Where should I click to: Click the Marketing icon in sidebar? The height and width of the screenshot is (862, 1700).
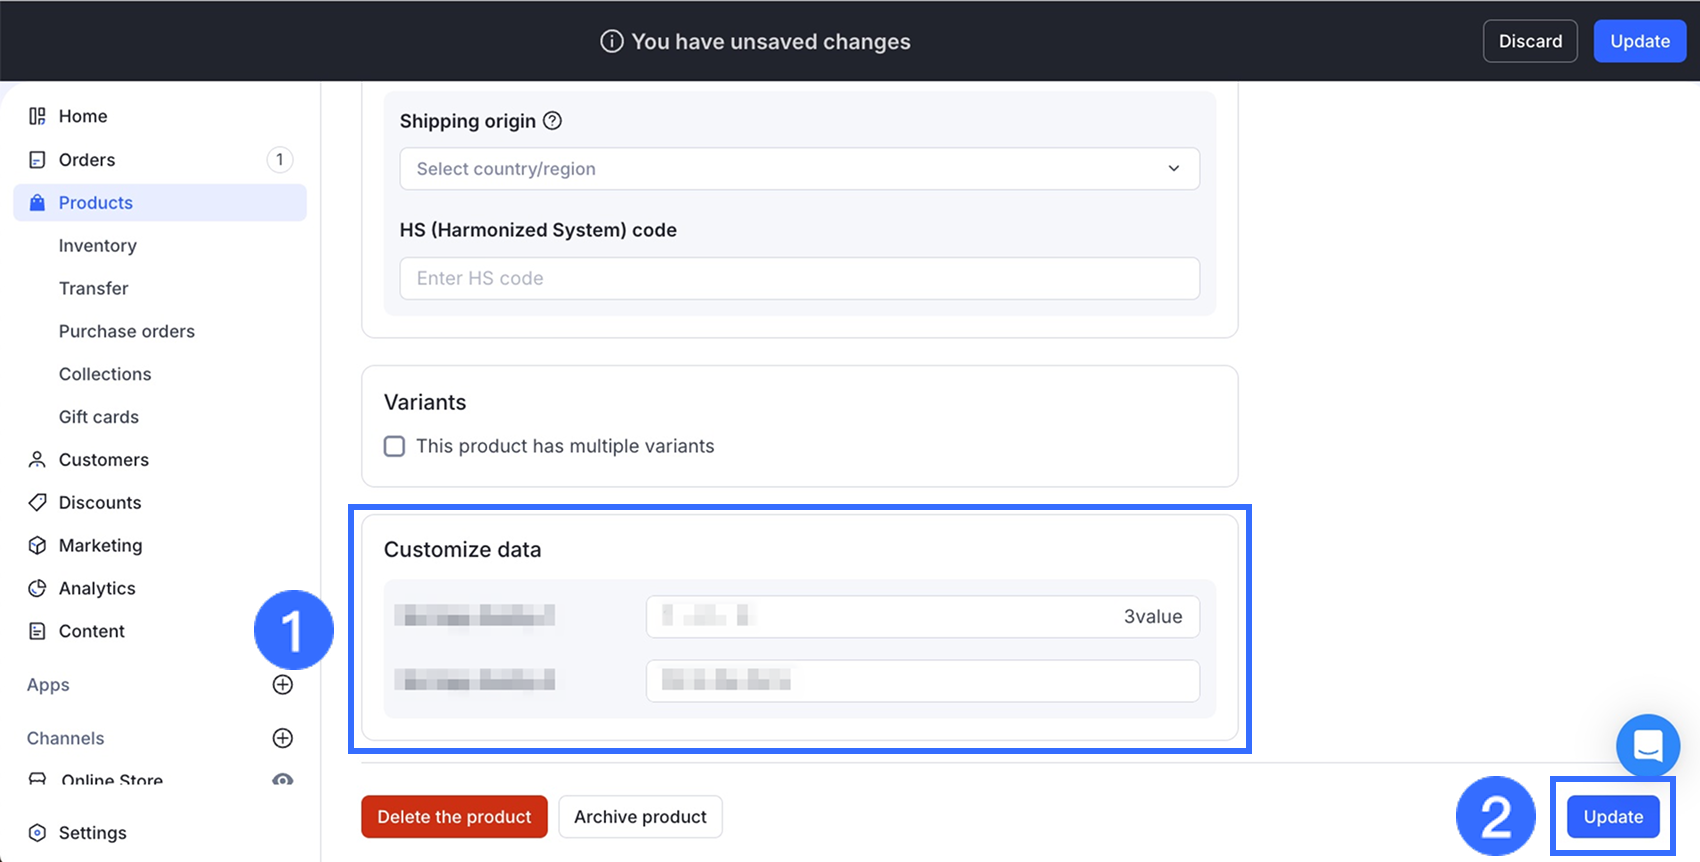click(37, 545)
